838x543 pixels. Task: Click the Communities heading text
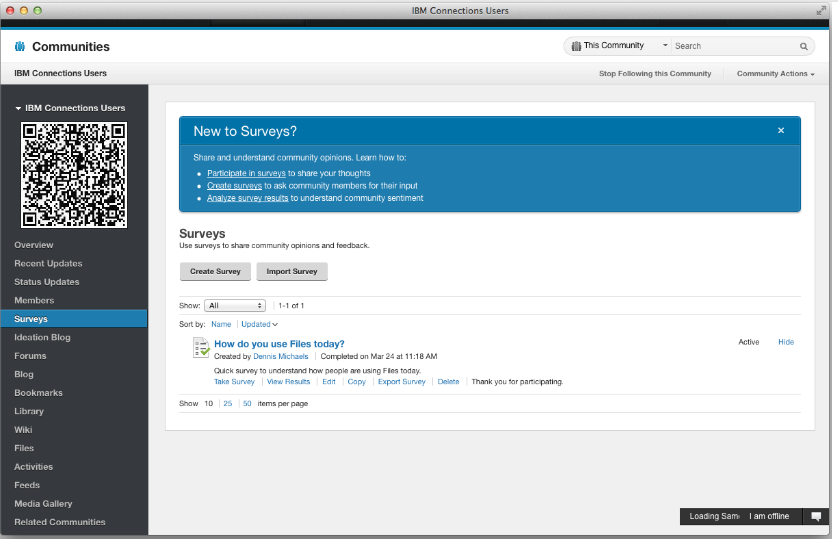(71, 46)
